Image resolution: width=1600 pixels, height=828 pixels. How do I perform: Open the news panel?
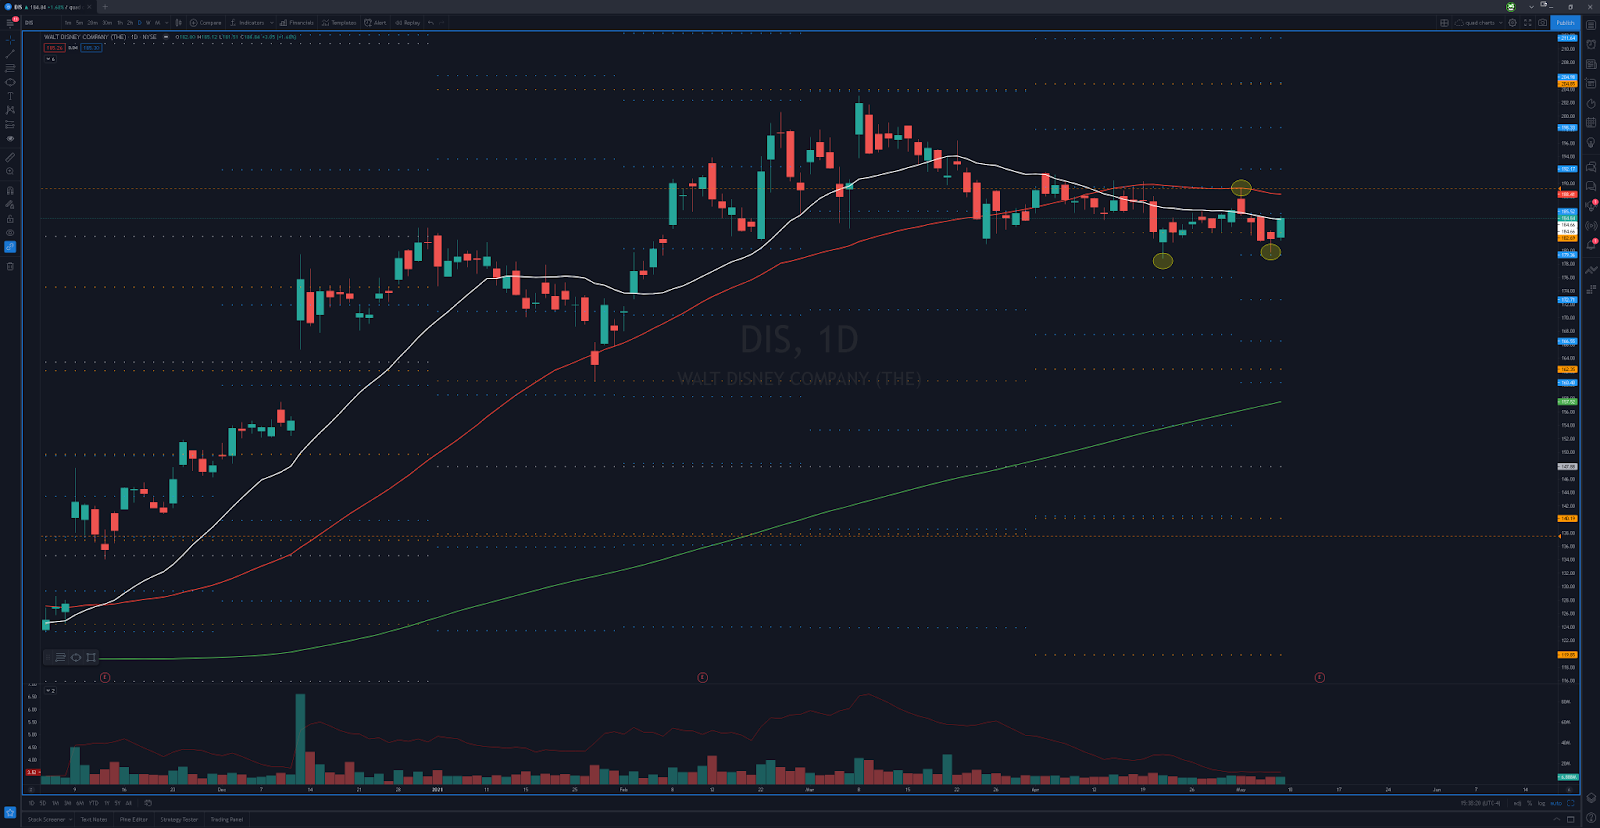point(1591,64)
